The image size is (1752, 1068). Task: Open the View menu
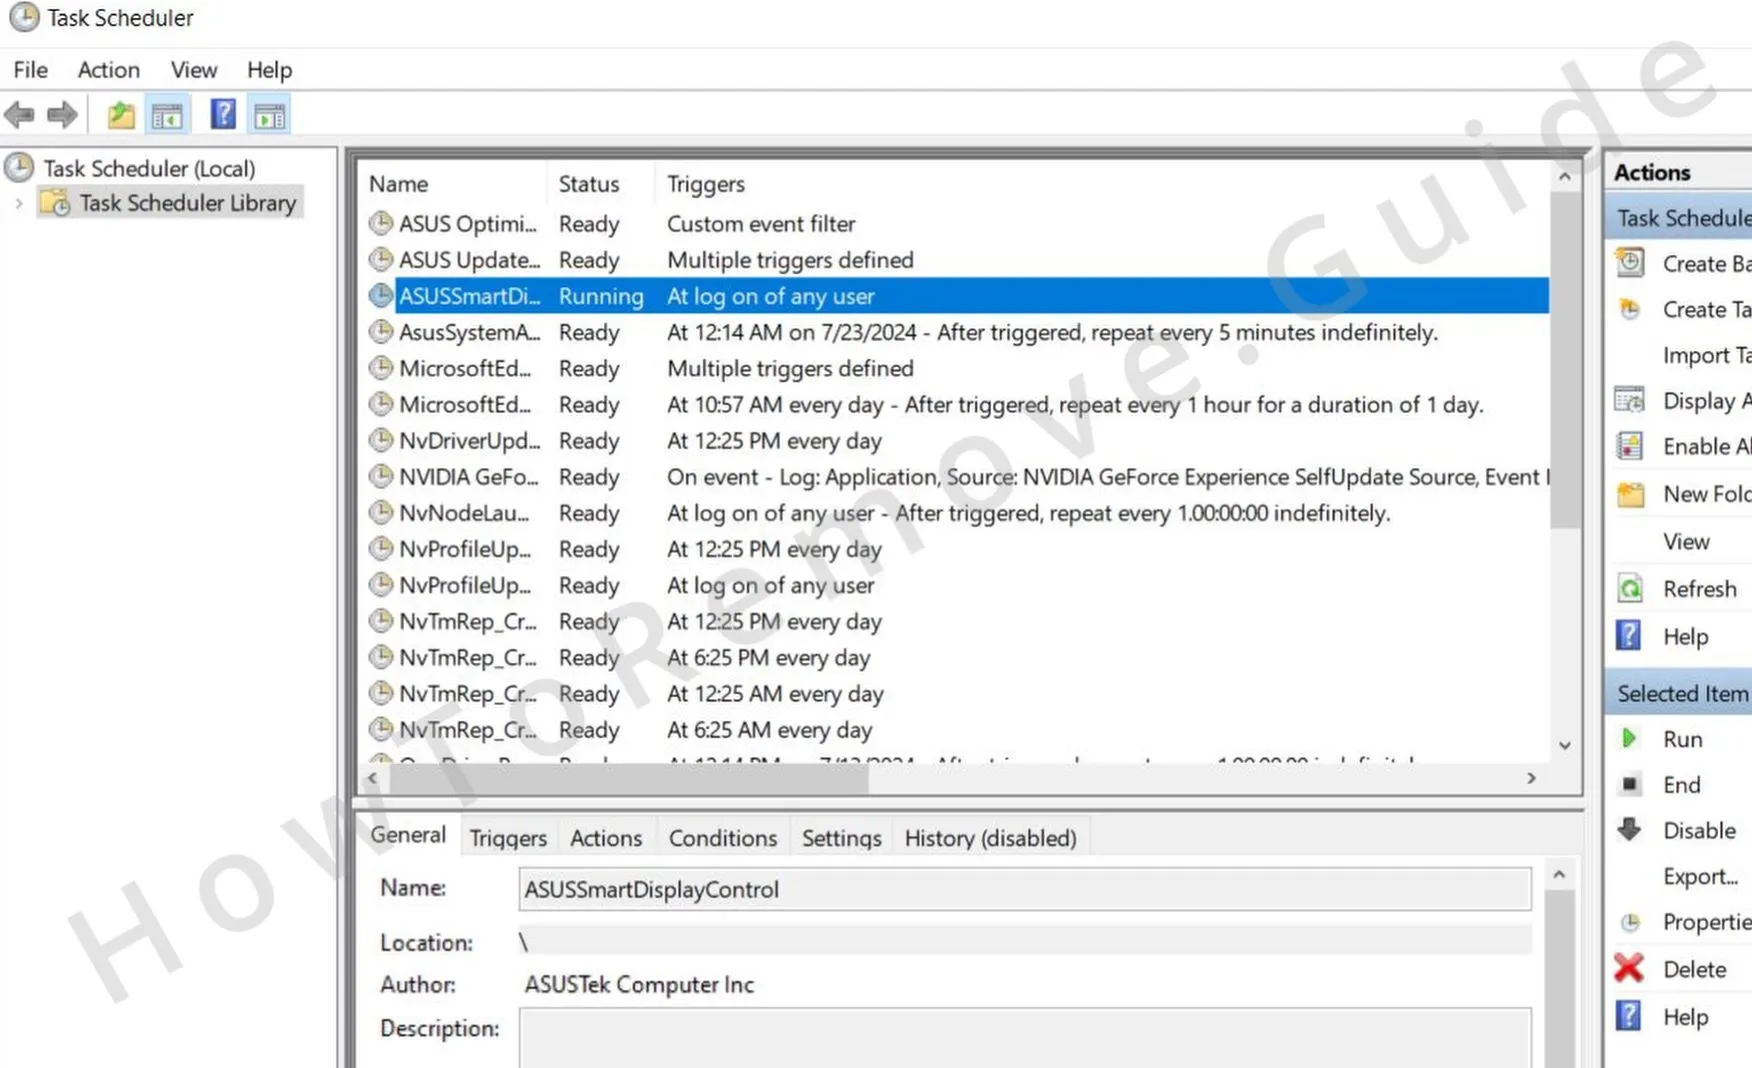coord(194,70)
